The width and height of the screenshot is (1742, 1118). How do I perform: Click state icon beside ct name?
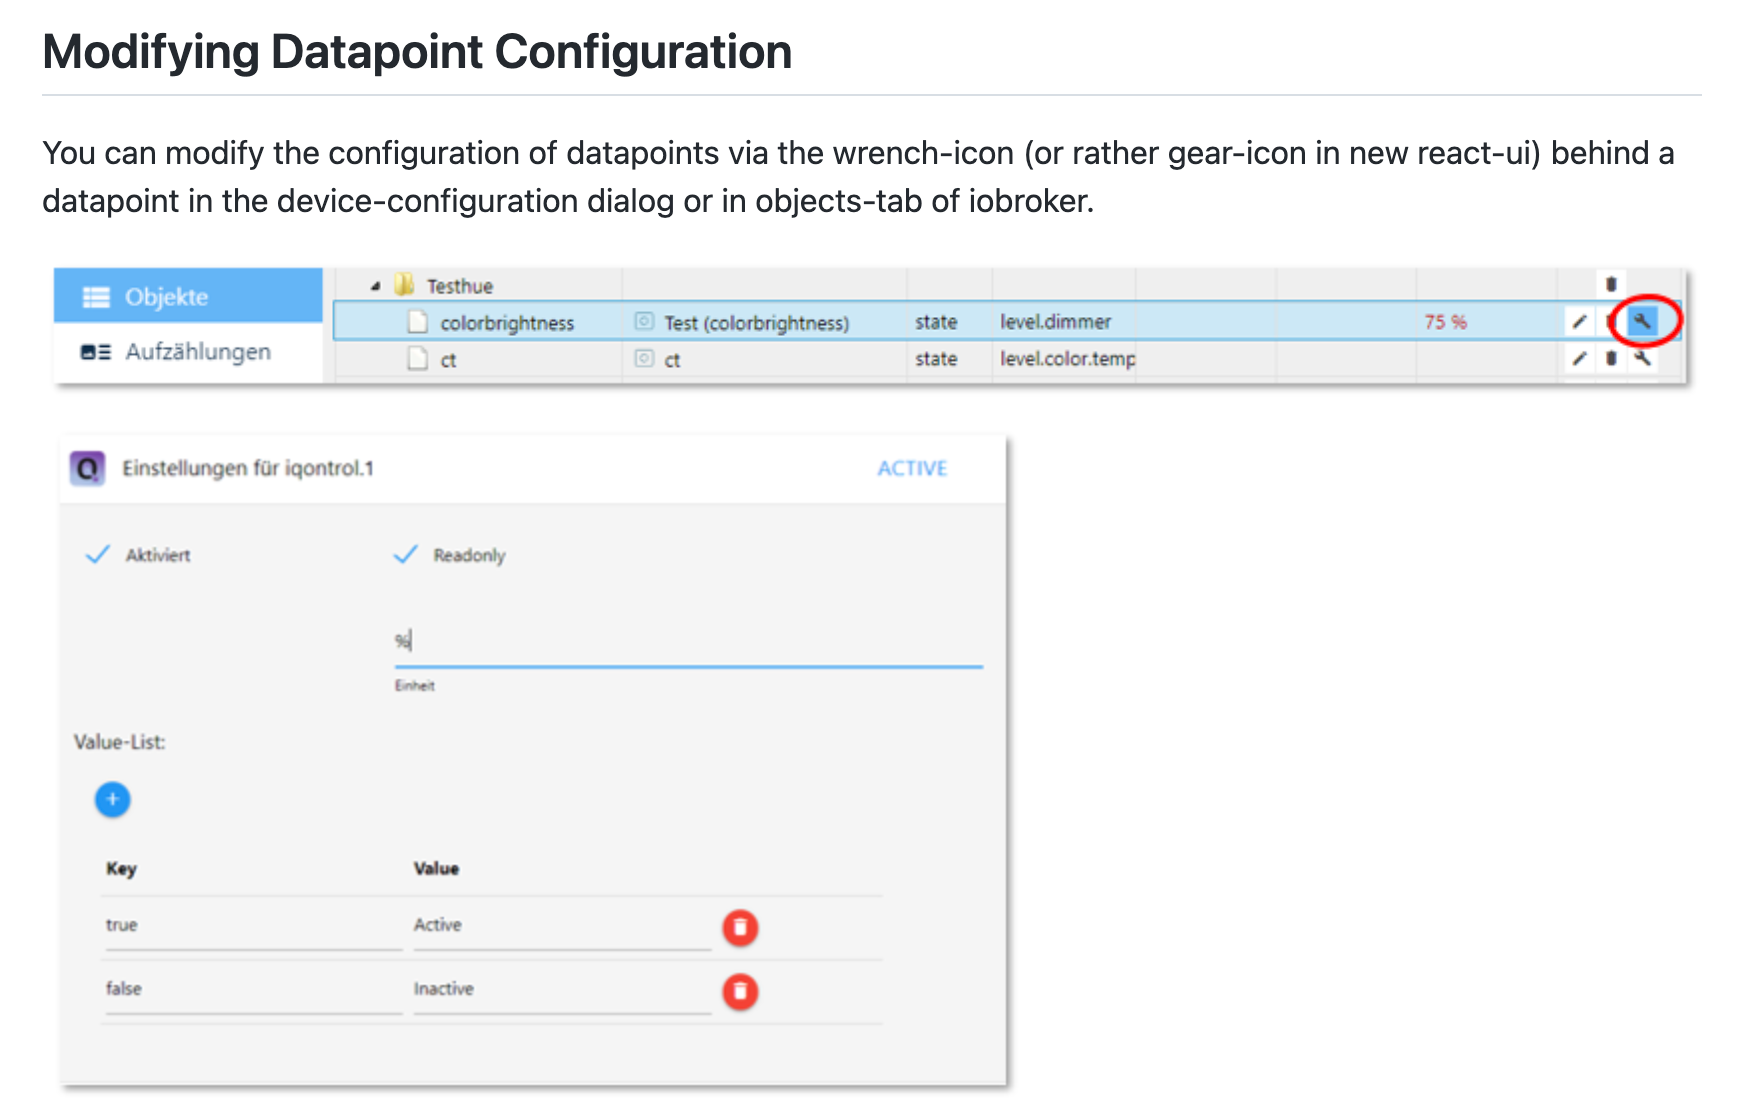[x=645, y=359]
